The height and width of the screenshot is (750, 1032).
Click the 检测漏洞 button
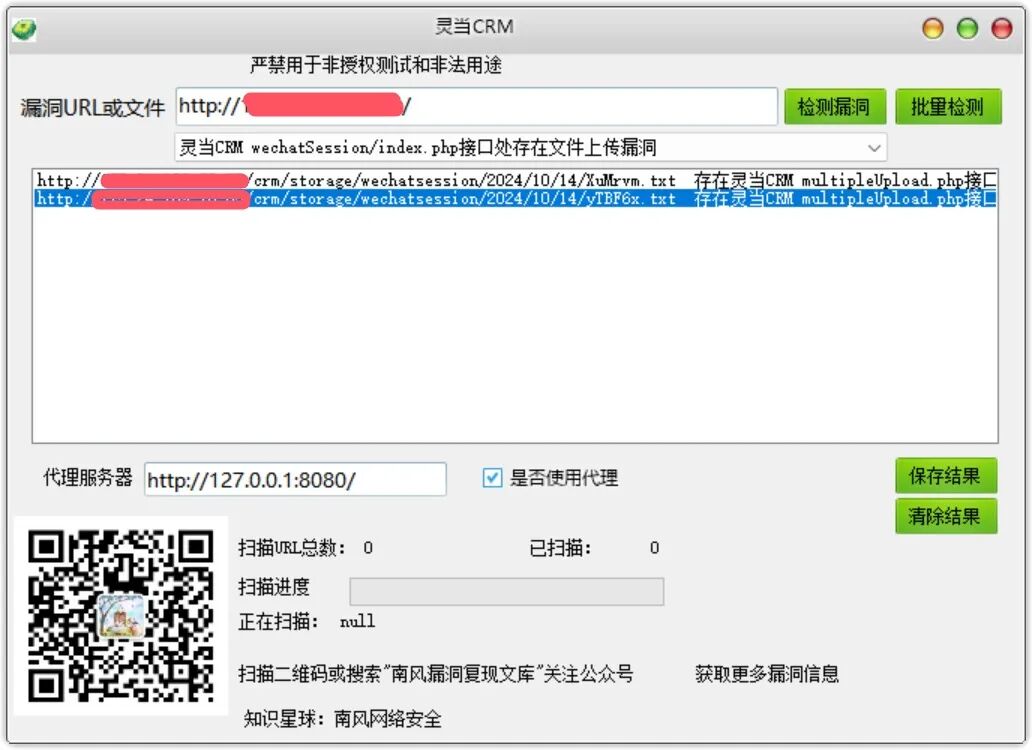coord(835,107)
